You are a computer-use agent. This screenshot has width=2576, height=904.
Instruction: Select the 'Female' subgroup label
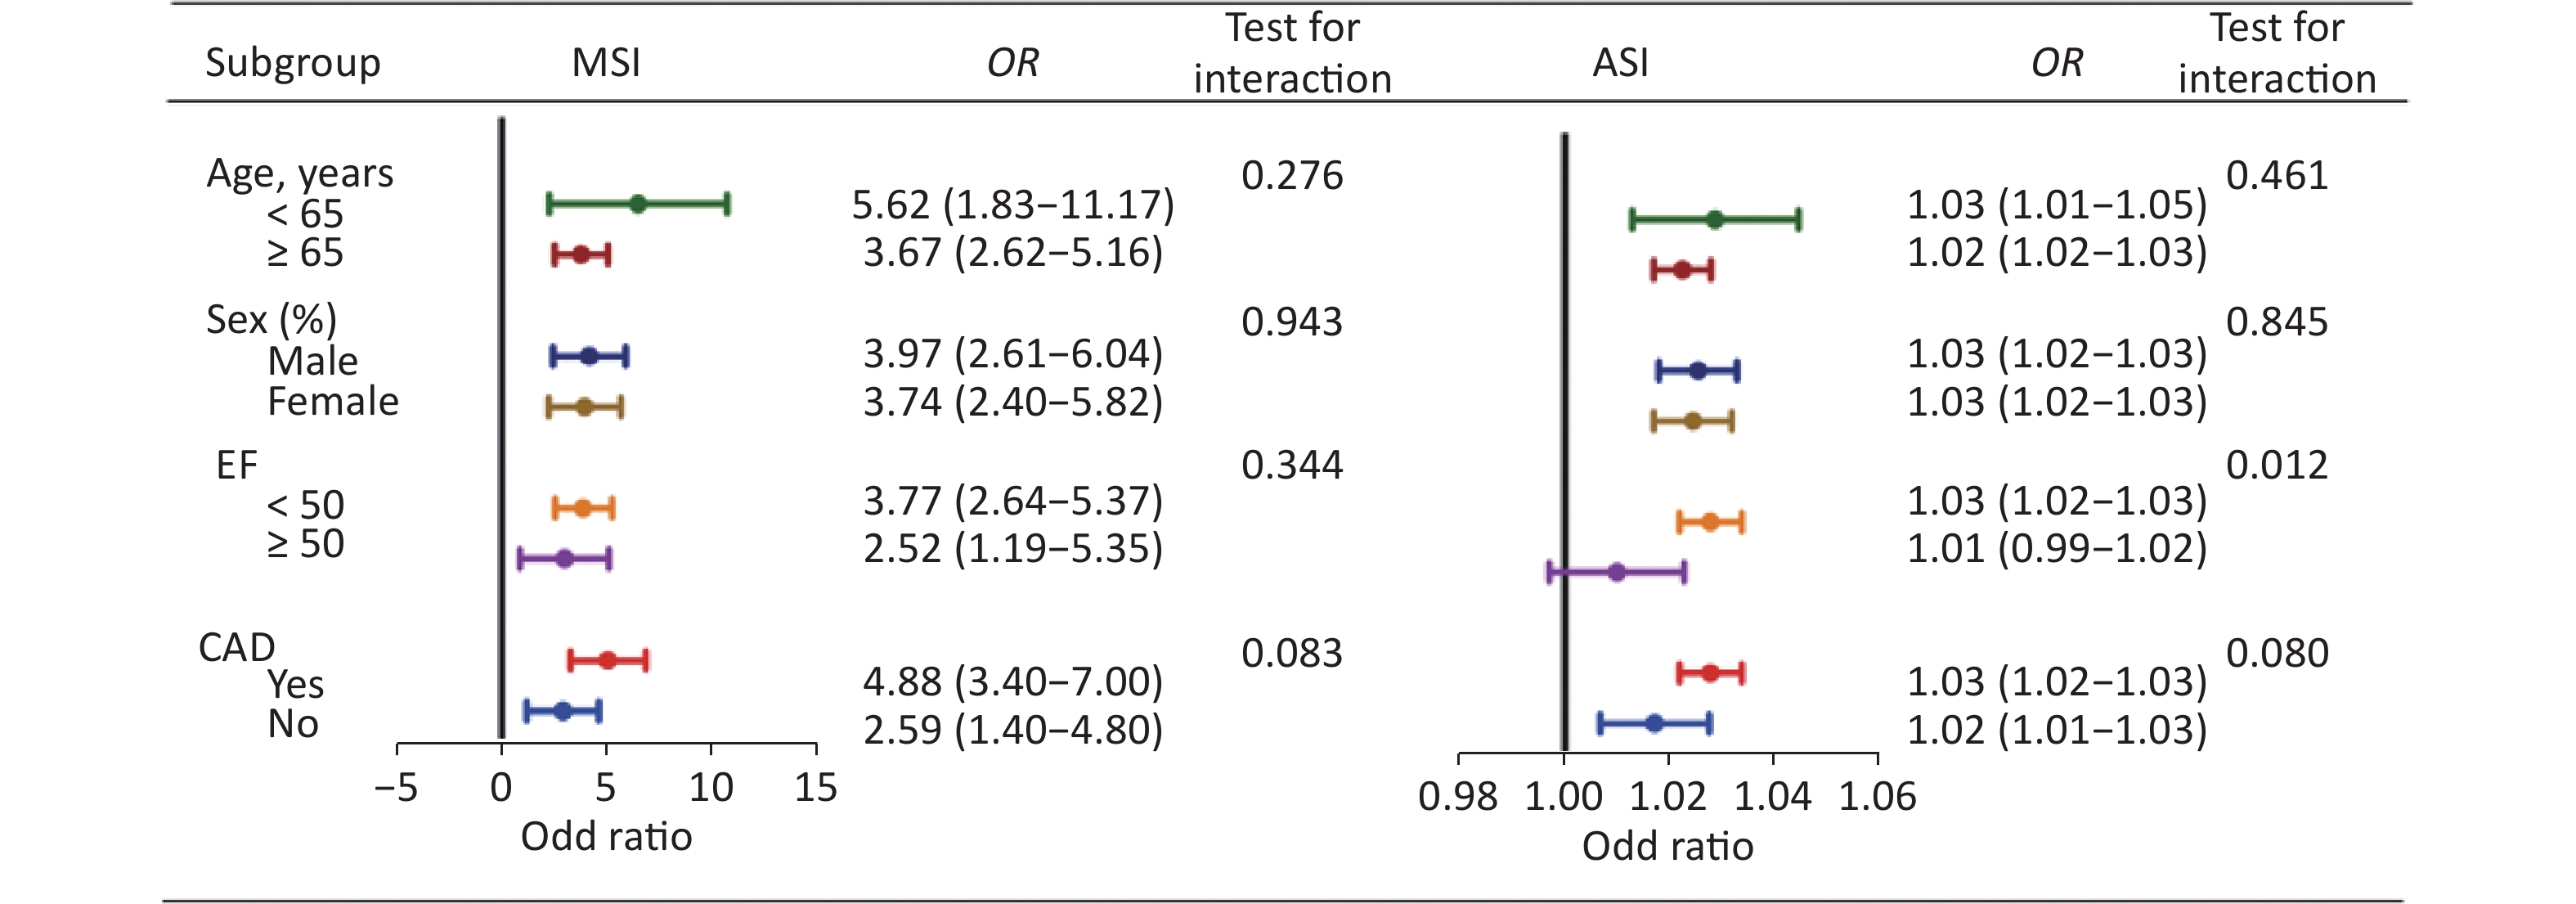(333, 402)
